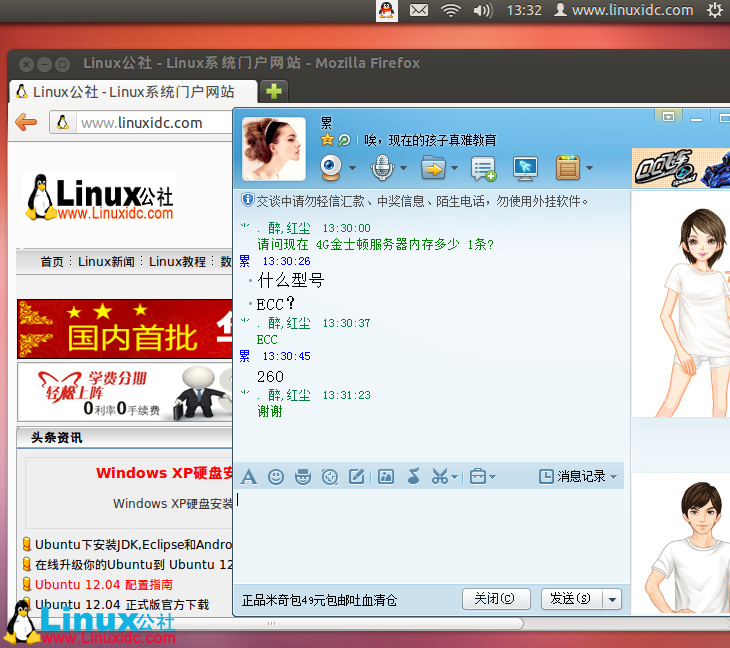Start voice call with microphone icon

click(382, 168)
